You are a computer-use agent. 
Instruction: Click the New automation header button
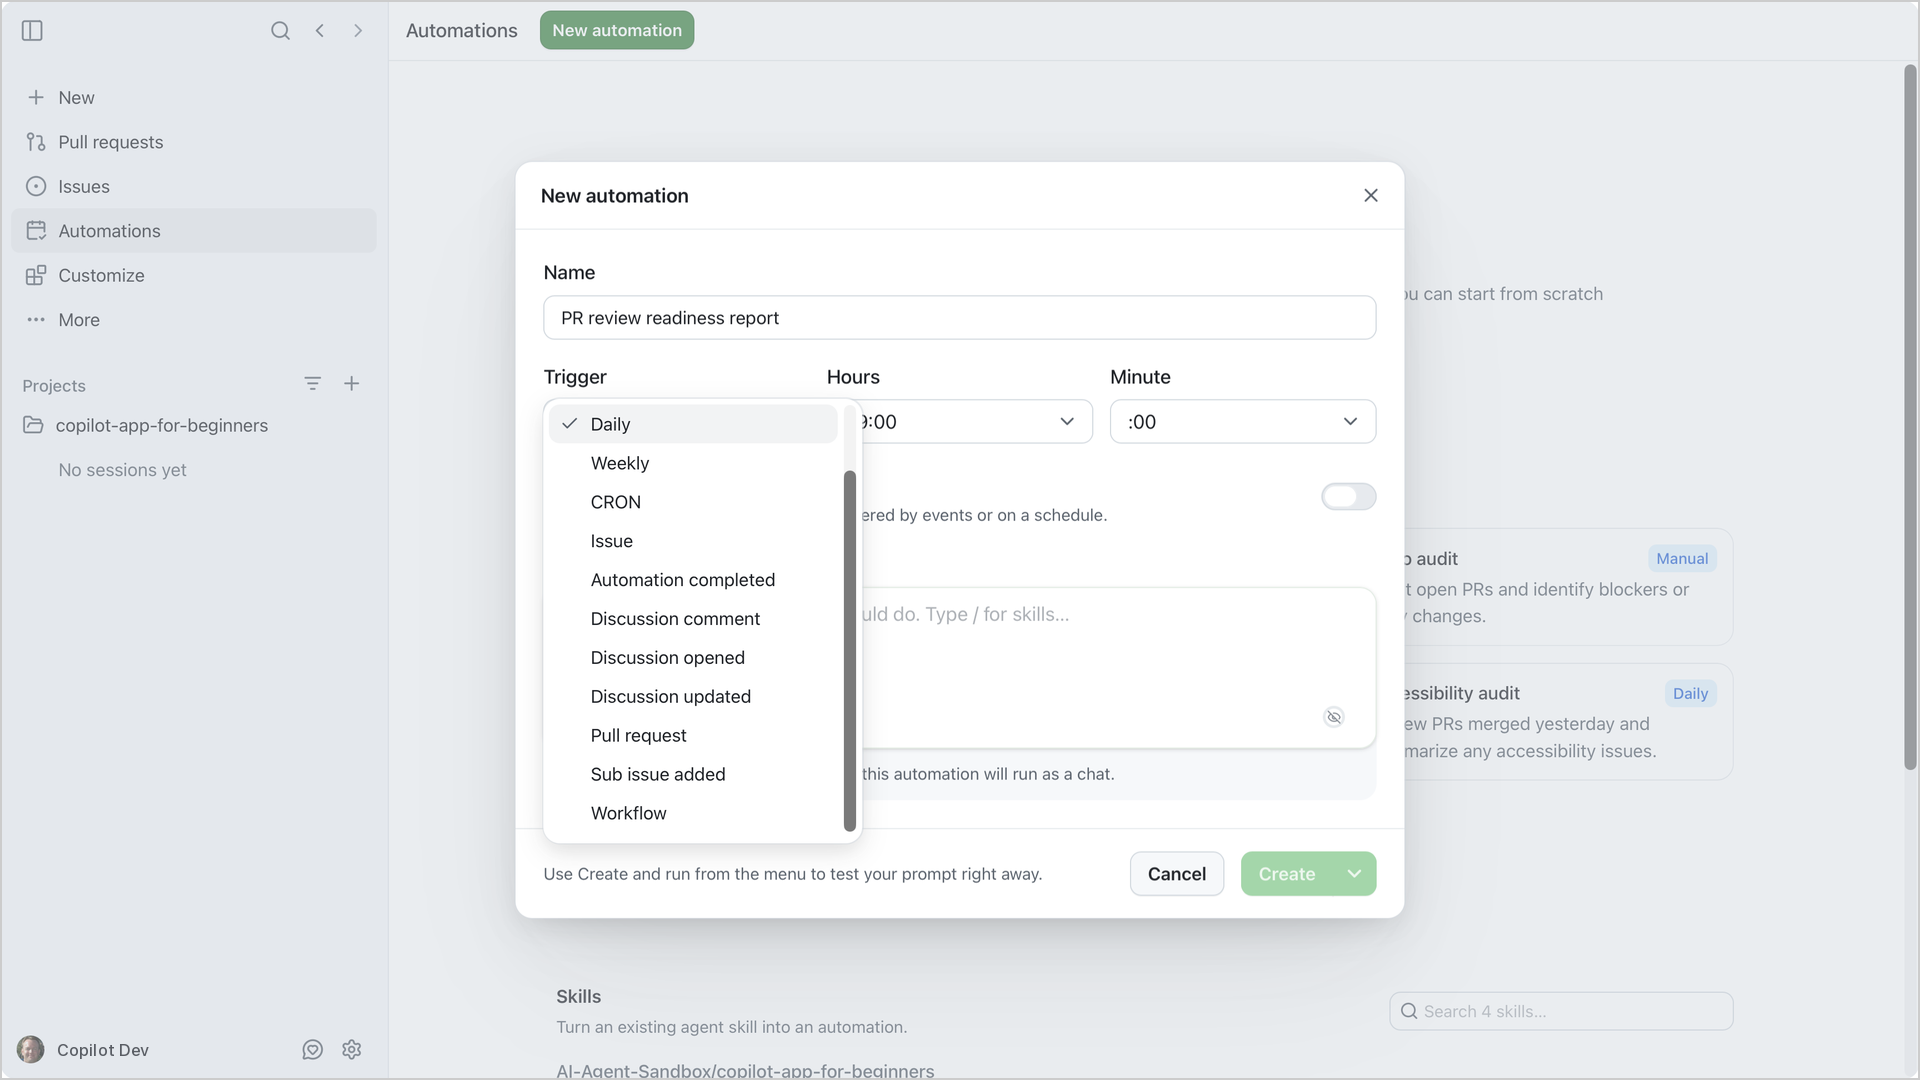coord(617,30)
